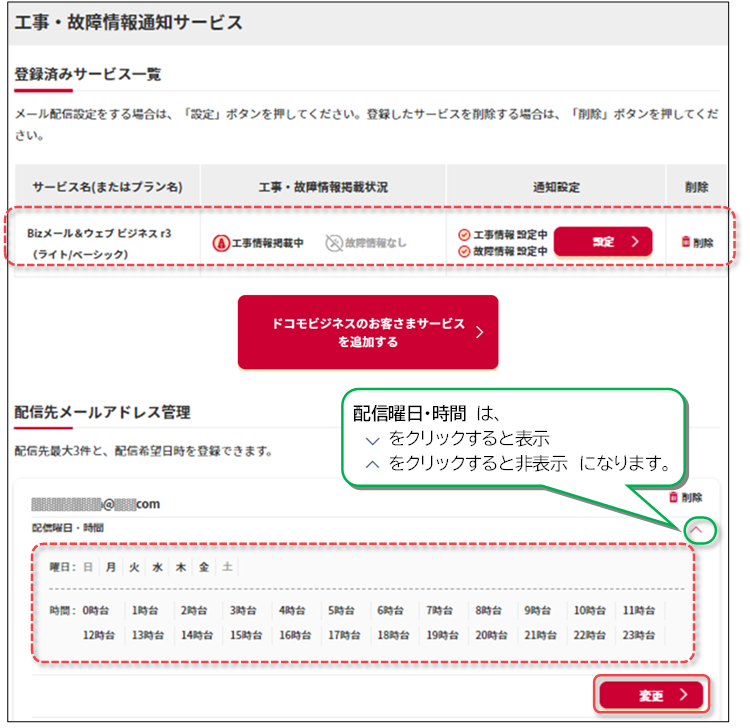Click the 配信先メールアドレス管理 heading
Viewport: 750px width, 728px height.
pos(102,412)
